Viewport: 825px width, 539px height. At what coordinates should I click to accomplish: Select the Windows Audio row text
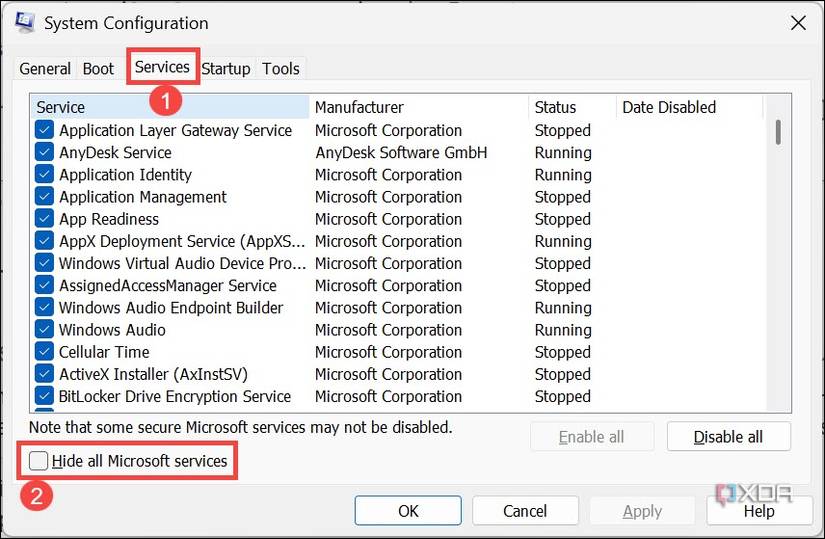[112, 329]
